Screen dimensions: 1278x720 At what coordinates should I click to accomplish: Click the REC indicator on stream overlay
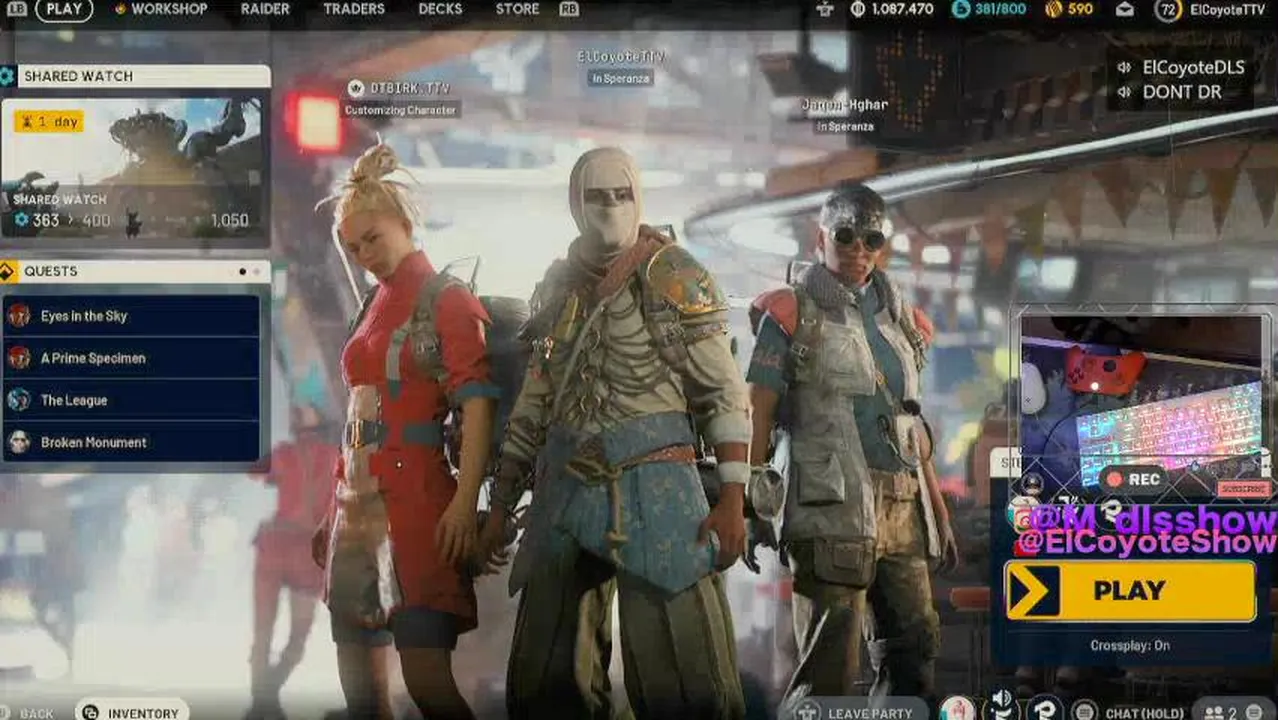tap(1133, 479)
